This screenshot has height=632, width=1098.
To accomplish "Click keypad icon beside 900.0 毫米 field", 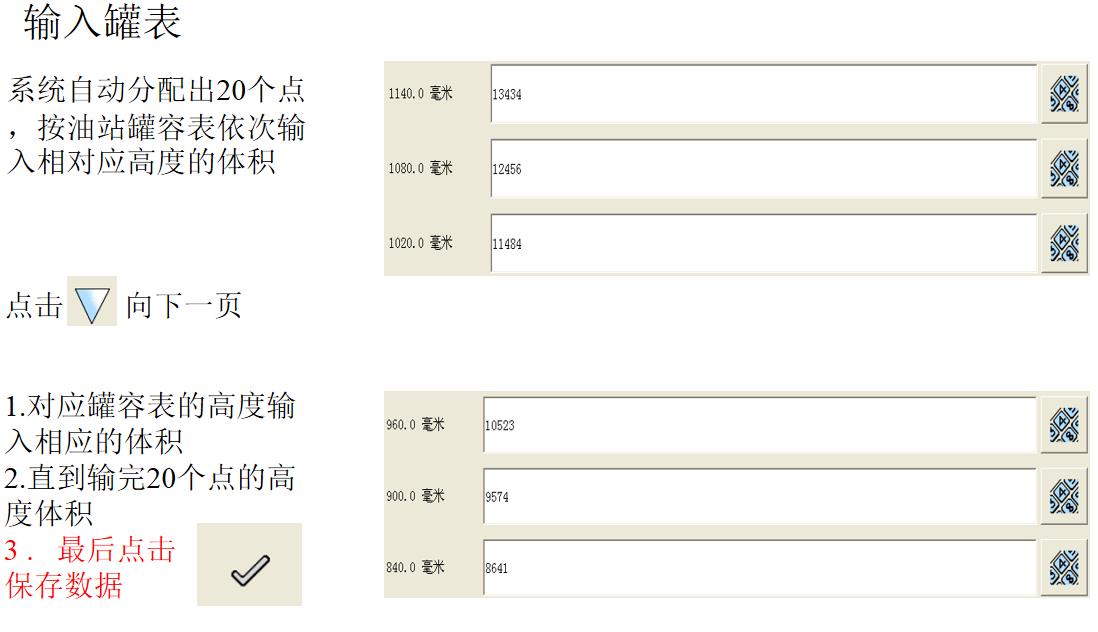I will [x=1064, y=496].
